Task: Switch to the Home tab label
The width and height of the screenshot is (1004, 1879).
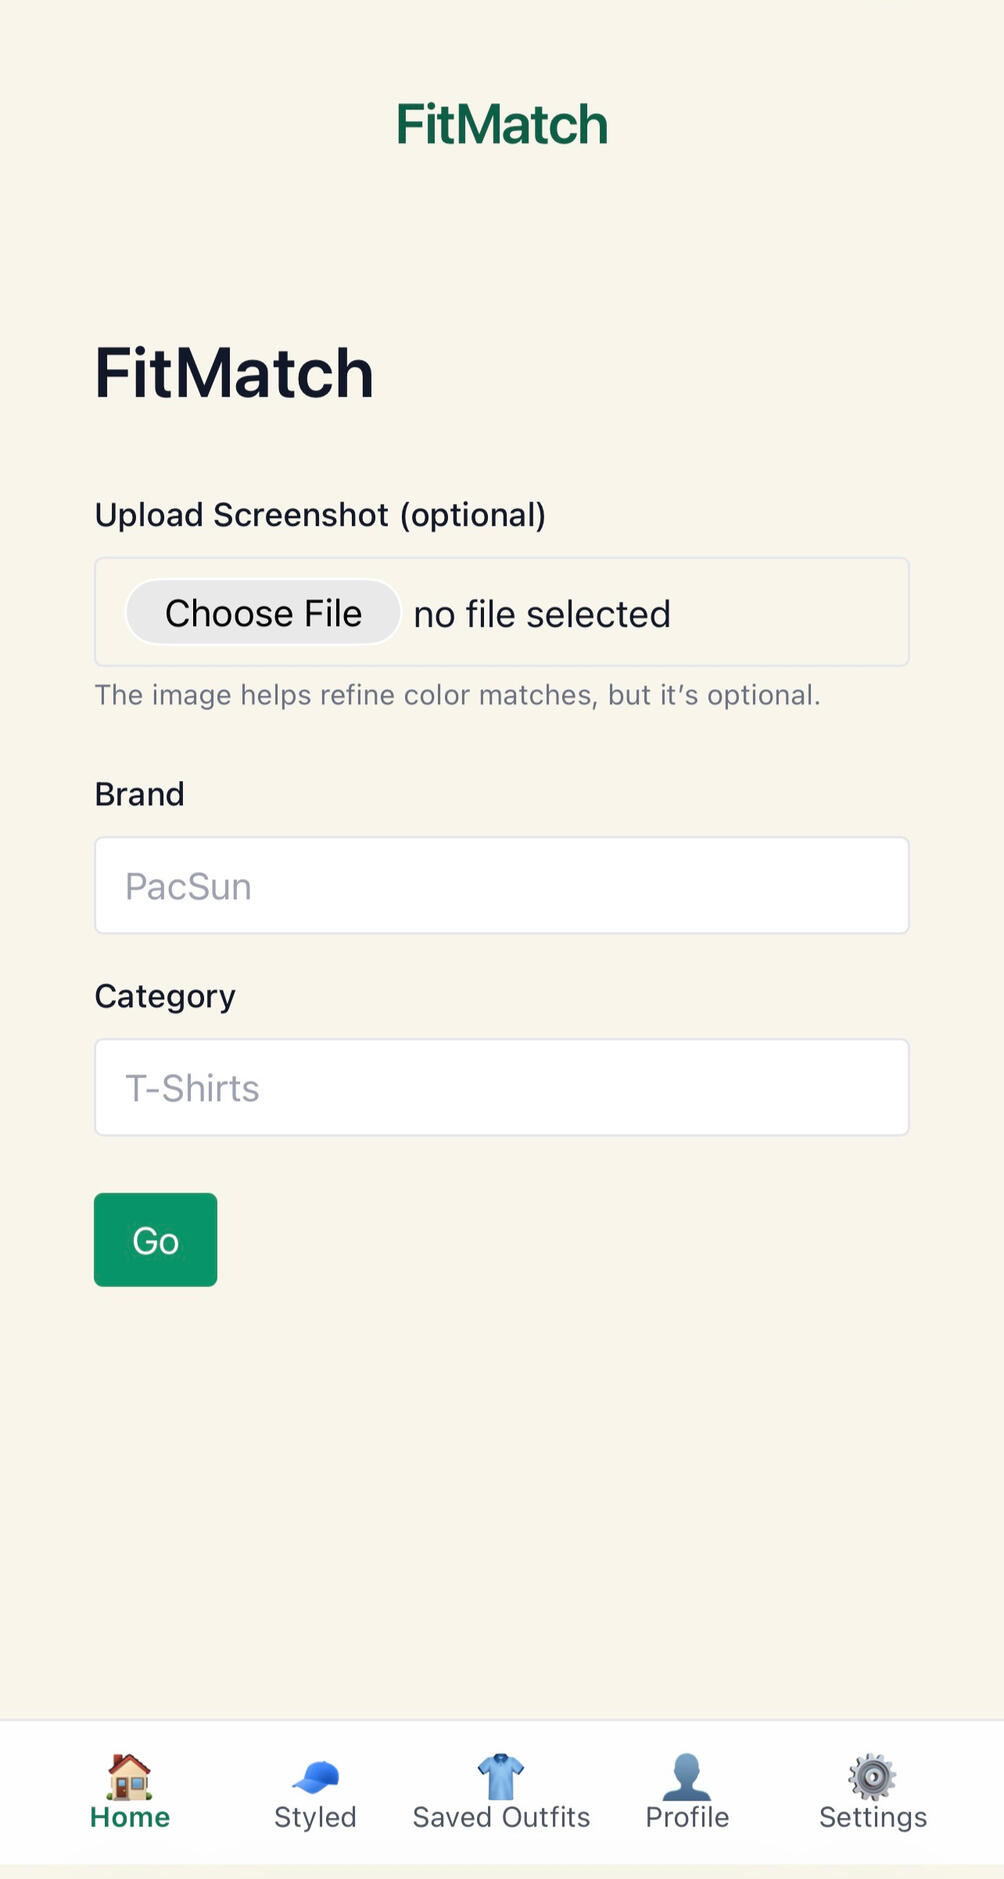Action: coord(130,1817)
